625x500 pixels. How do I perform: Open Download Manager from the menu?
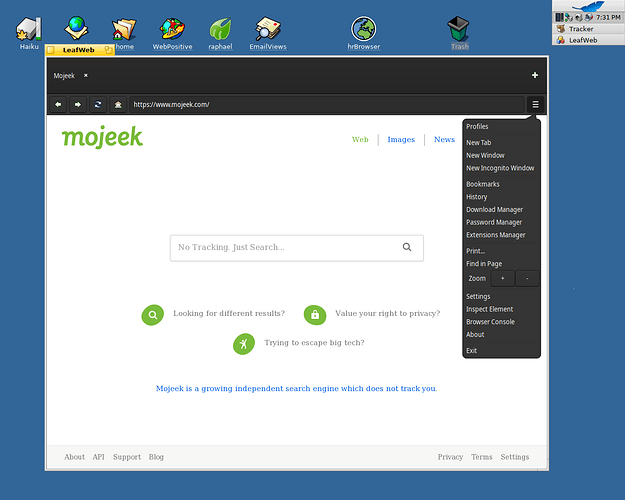pos(501,209)
